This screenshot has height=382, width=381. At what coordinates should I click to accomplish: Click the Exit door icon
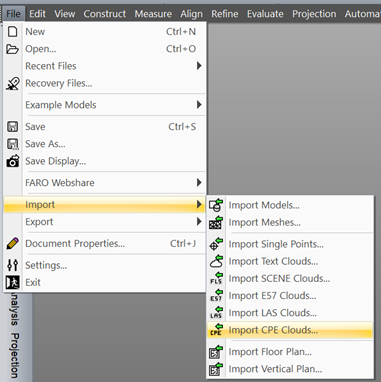(x=13, y=282)
